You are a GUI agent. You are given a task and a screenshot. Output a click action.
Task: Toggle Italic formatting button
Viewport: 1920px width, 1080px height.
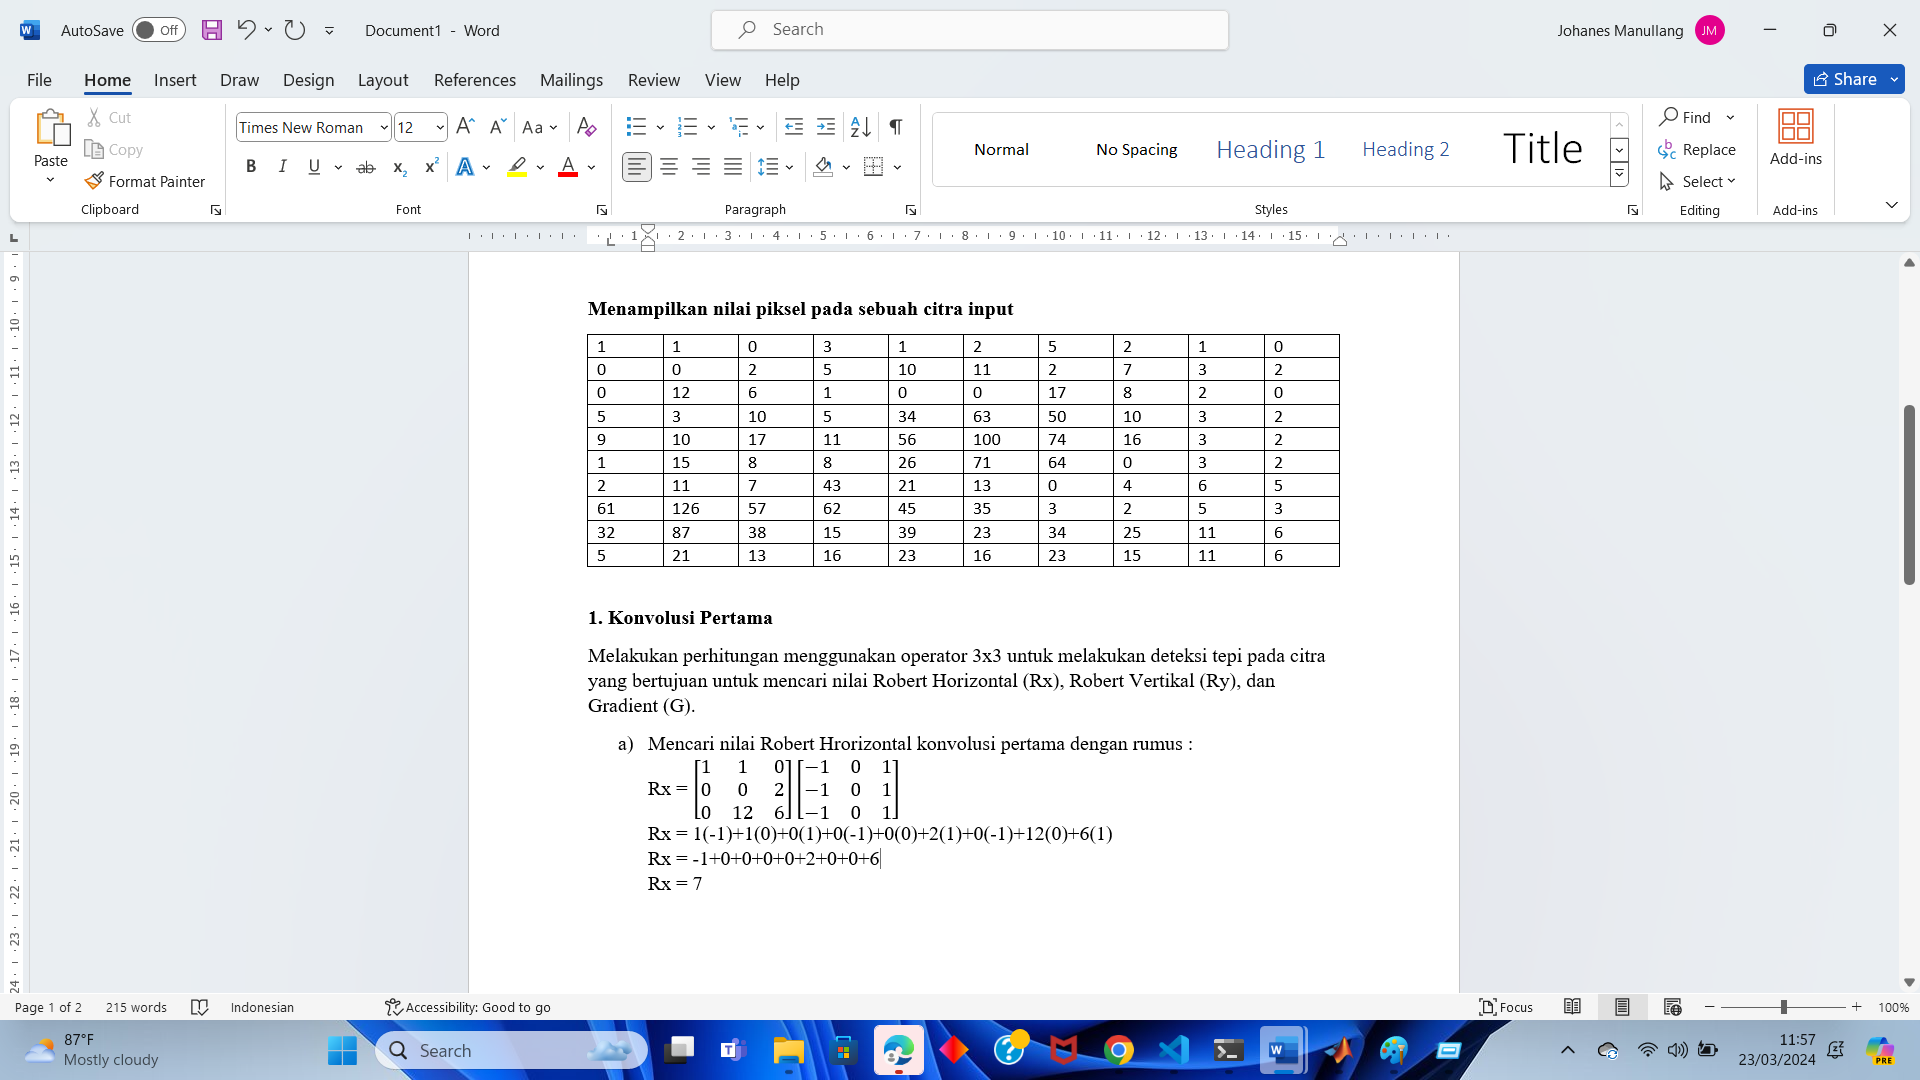pyautogui.click(x=283, y=167)
